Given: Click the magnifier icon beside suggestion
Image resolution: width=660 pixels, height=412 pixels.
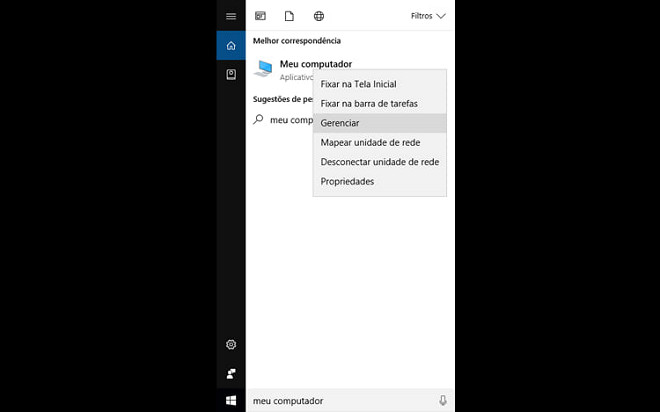Looking at the screenshot, I should click(x=258, y=120).
